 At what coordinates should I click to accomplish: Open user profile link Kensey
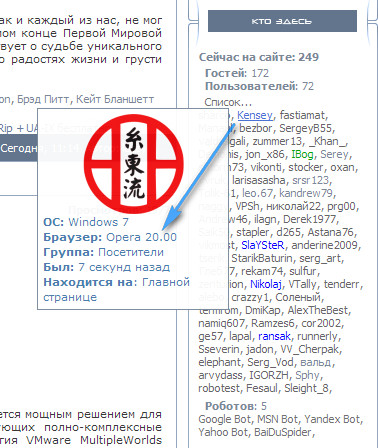(x=255, y=115)
